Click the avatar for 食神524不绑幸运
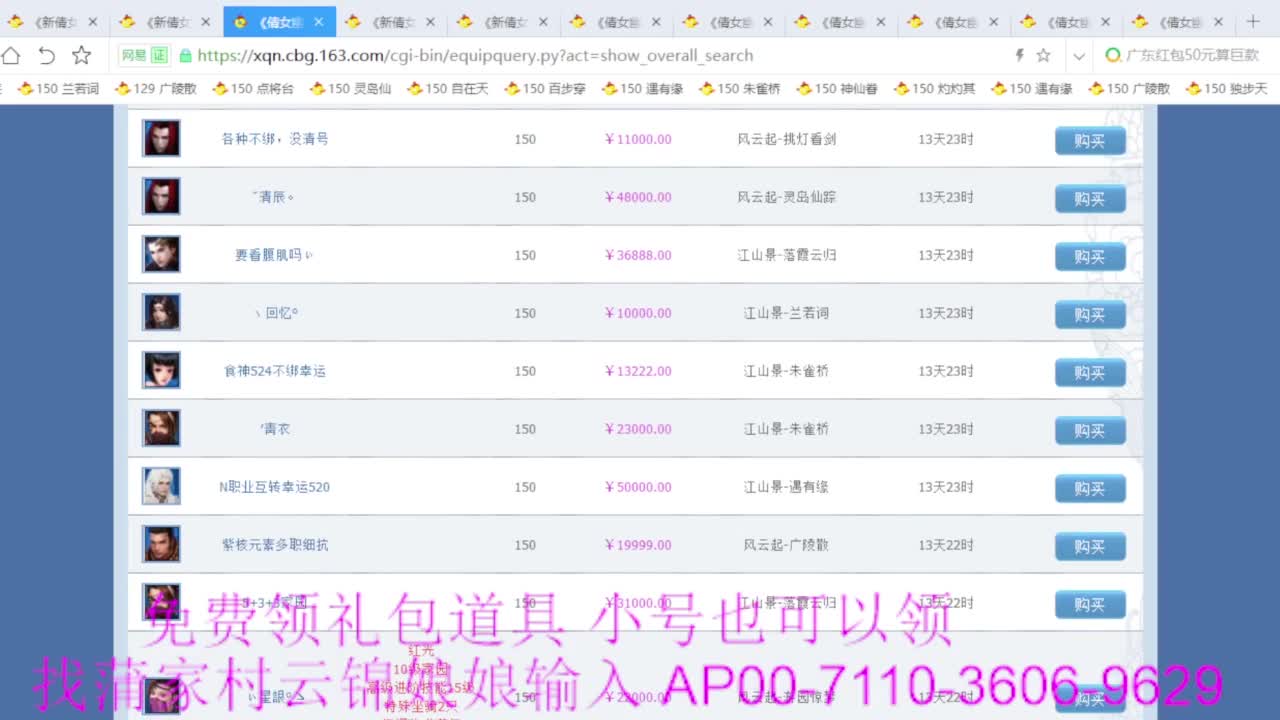The image size is (1280, 720). (x=161, y=370)
